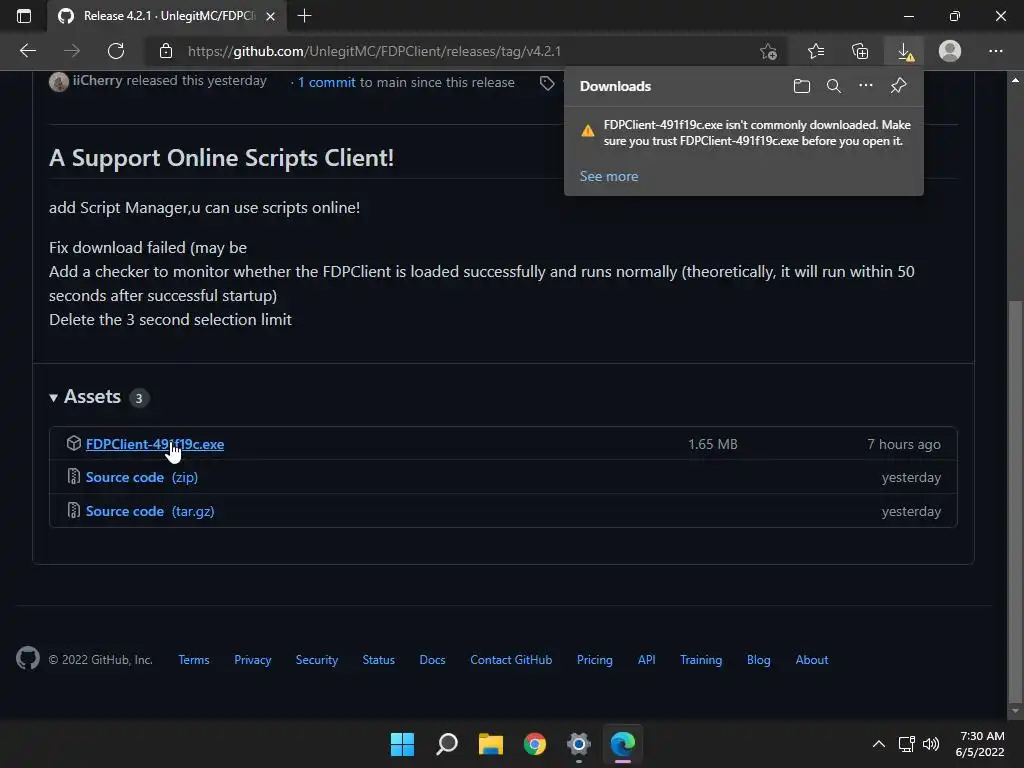Click the browser forward arrow
Viewport: 1024px width, 768px height.
tap(72, 51)
